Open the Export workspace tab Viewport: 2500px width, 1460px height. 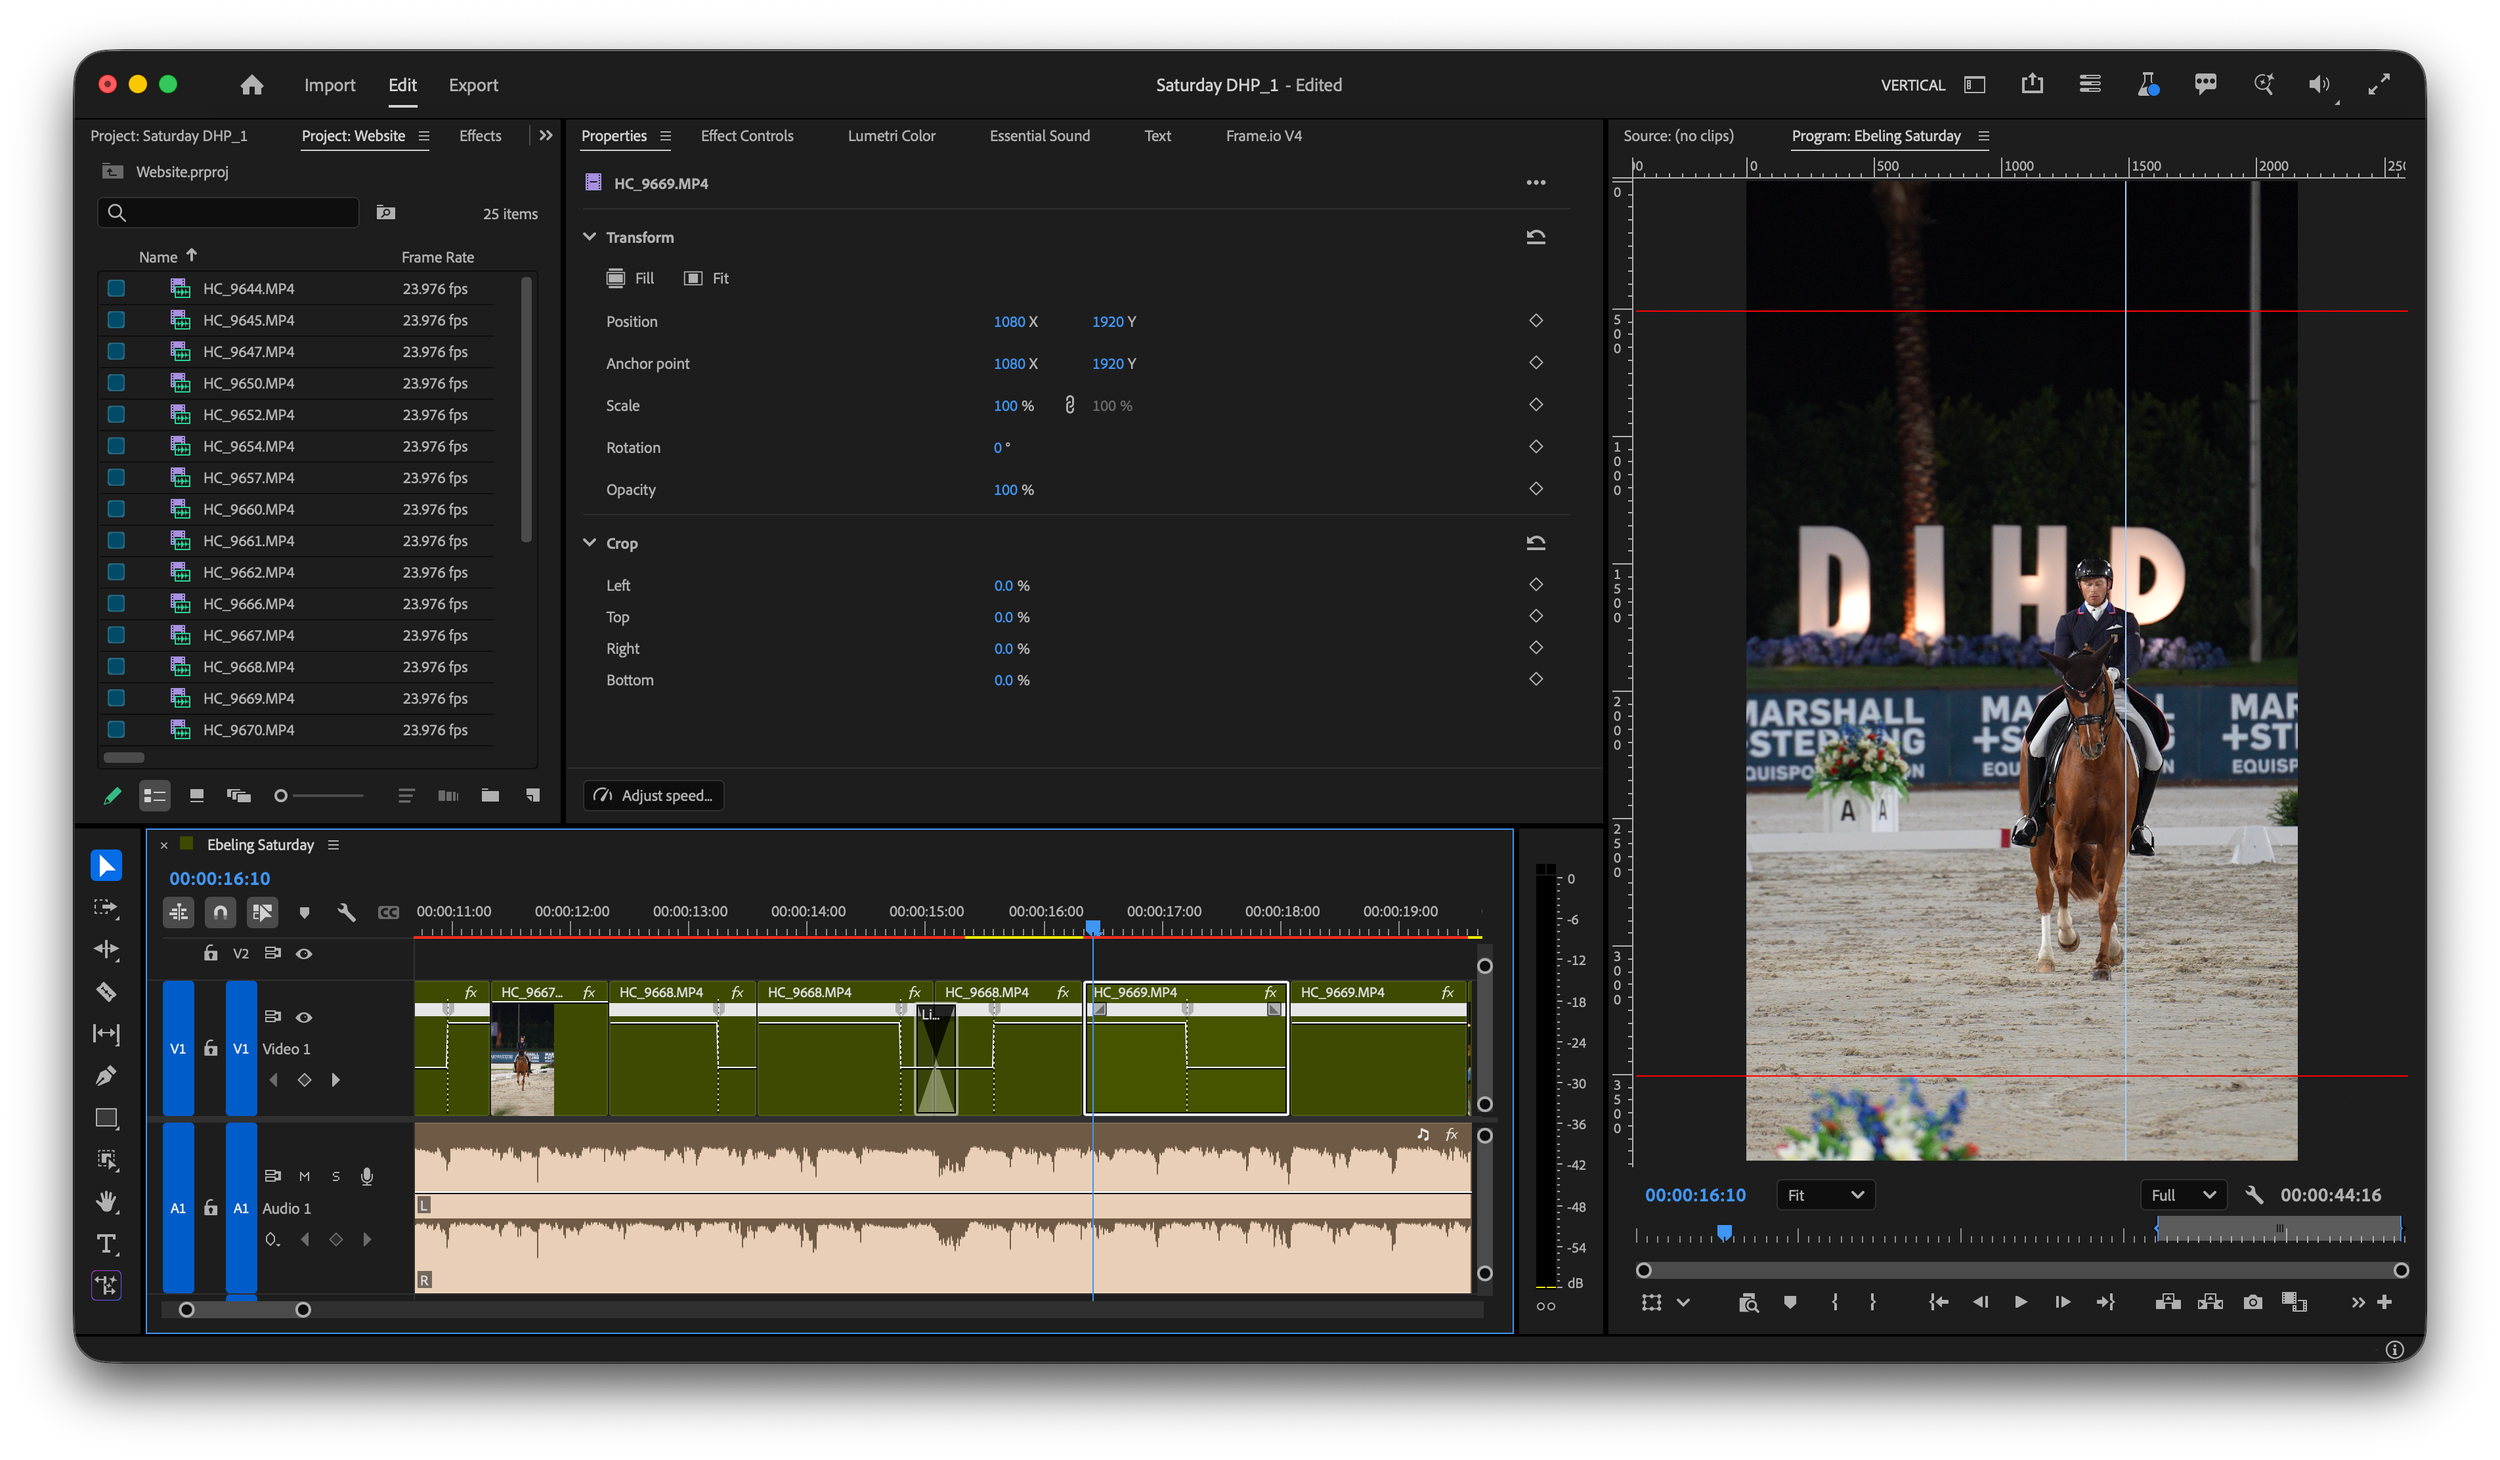[x=473, y=85]
